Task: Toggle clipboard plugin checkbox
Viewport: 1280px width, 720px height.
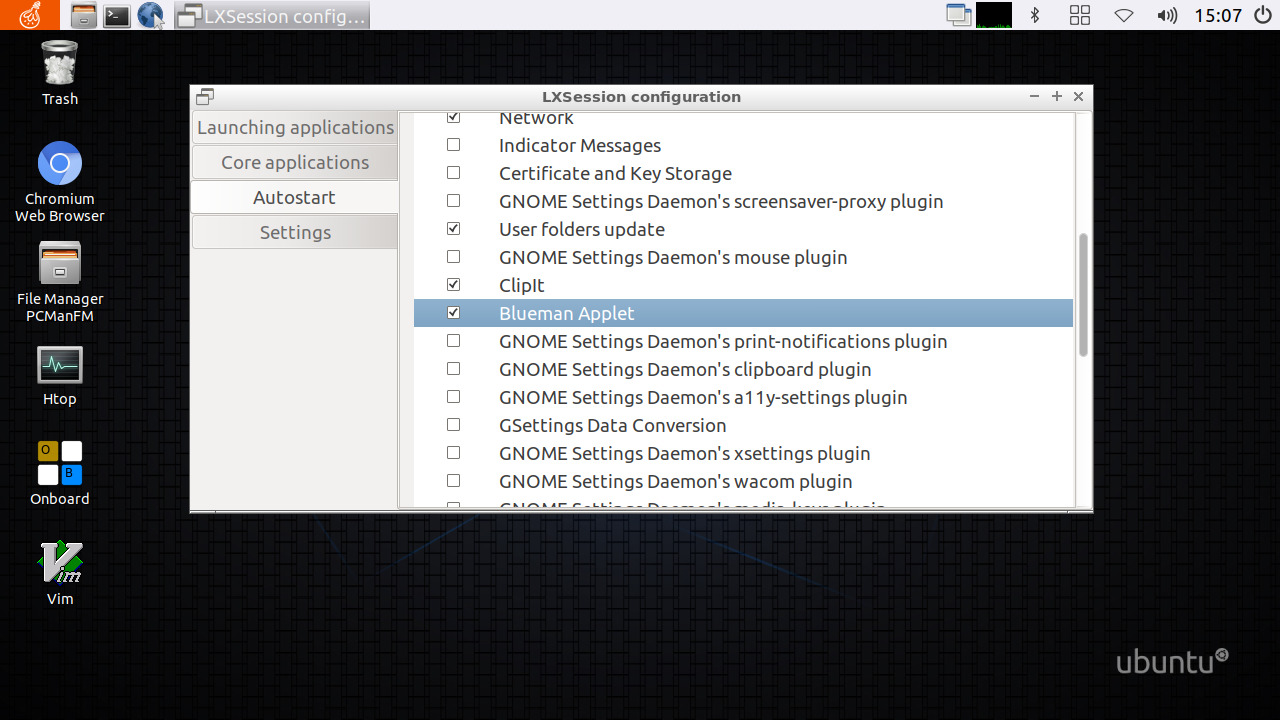Action: [x=453, y=369]
